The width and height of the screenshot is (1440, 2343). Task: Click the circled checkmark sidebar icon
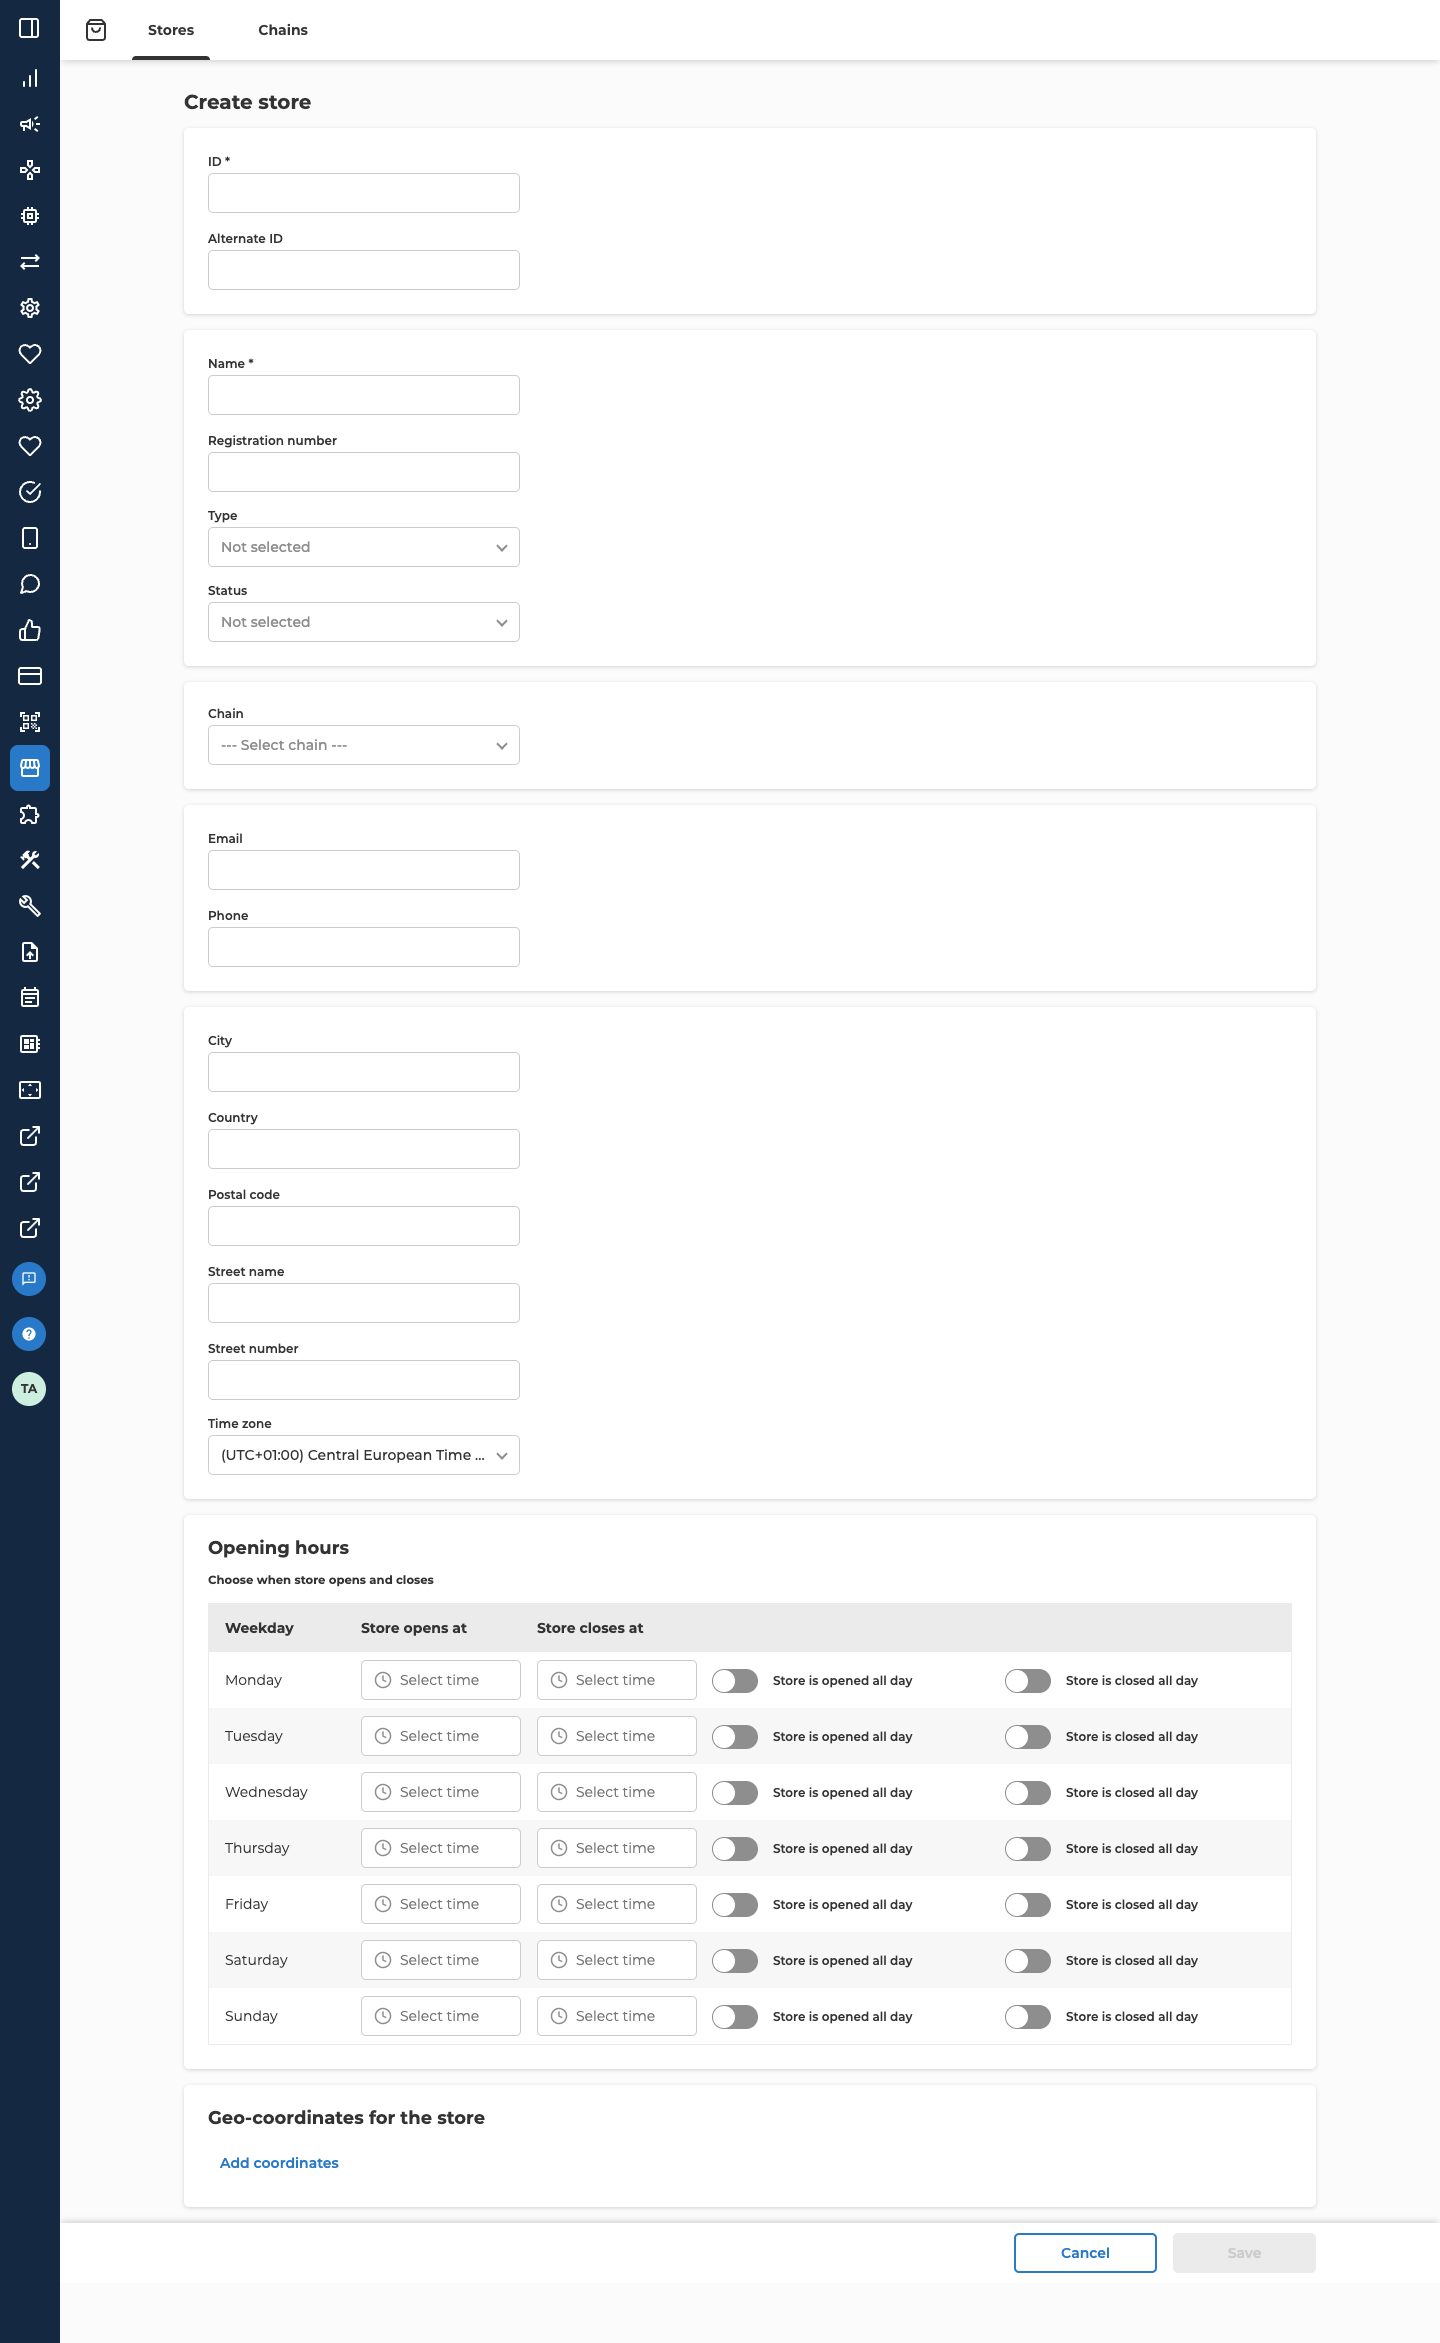tap(30, 492)
